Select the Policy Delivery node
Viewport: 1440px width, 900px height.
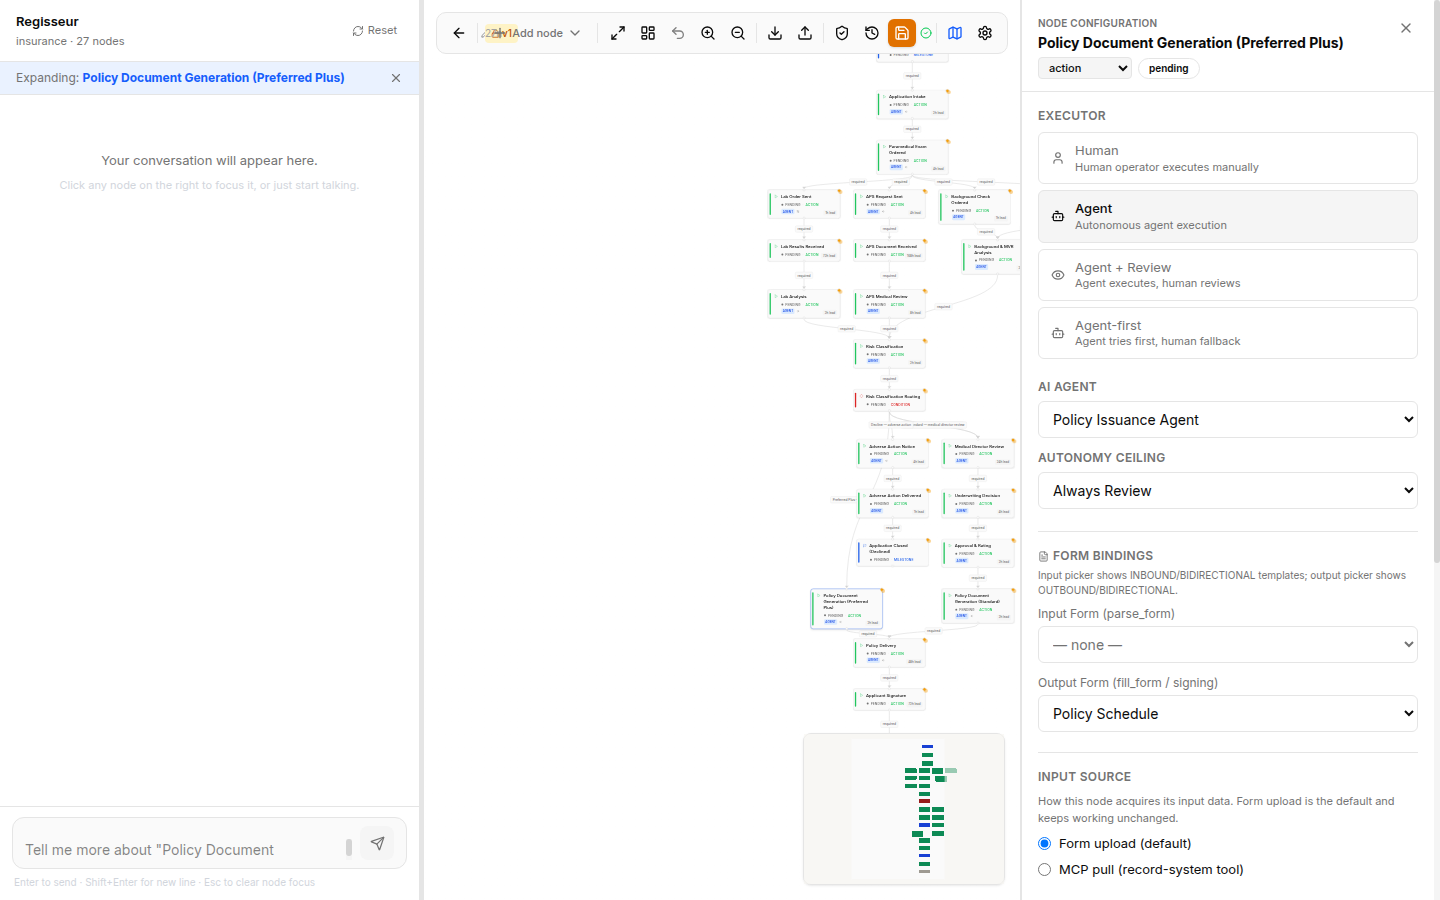point(890,653)
